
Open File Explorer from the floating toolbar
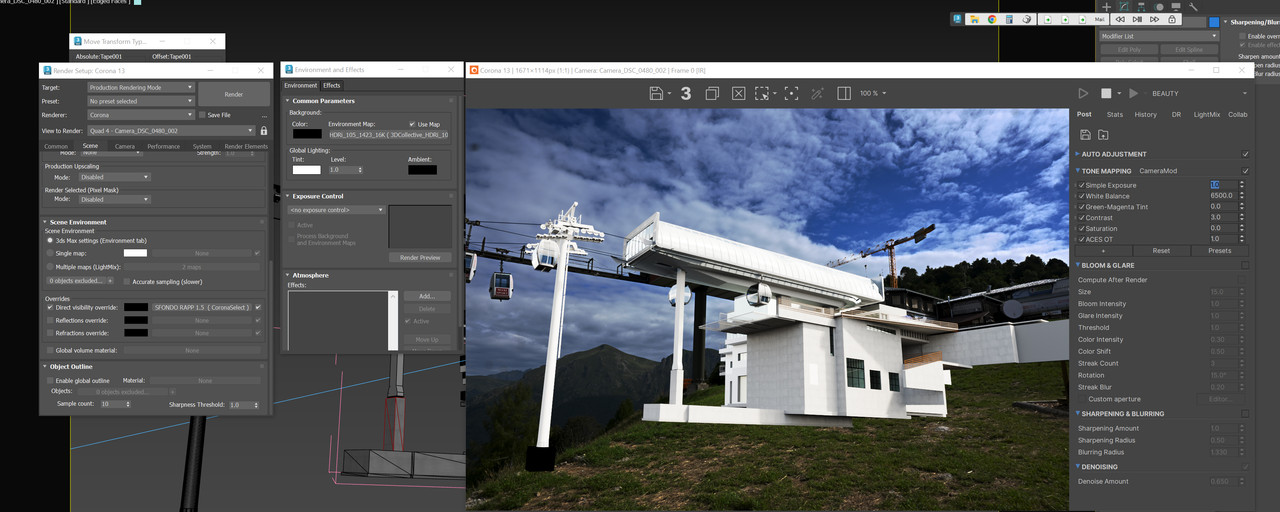tap(973, 19)
